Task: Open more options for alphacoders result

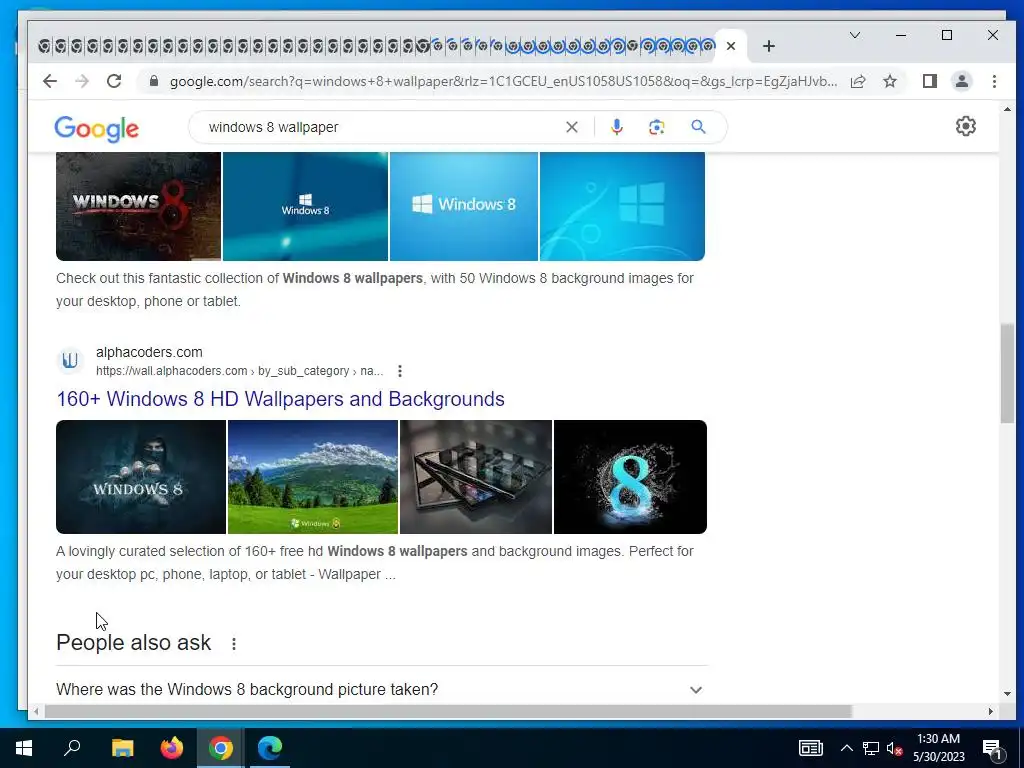Action: (400, 371)
